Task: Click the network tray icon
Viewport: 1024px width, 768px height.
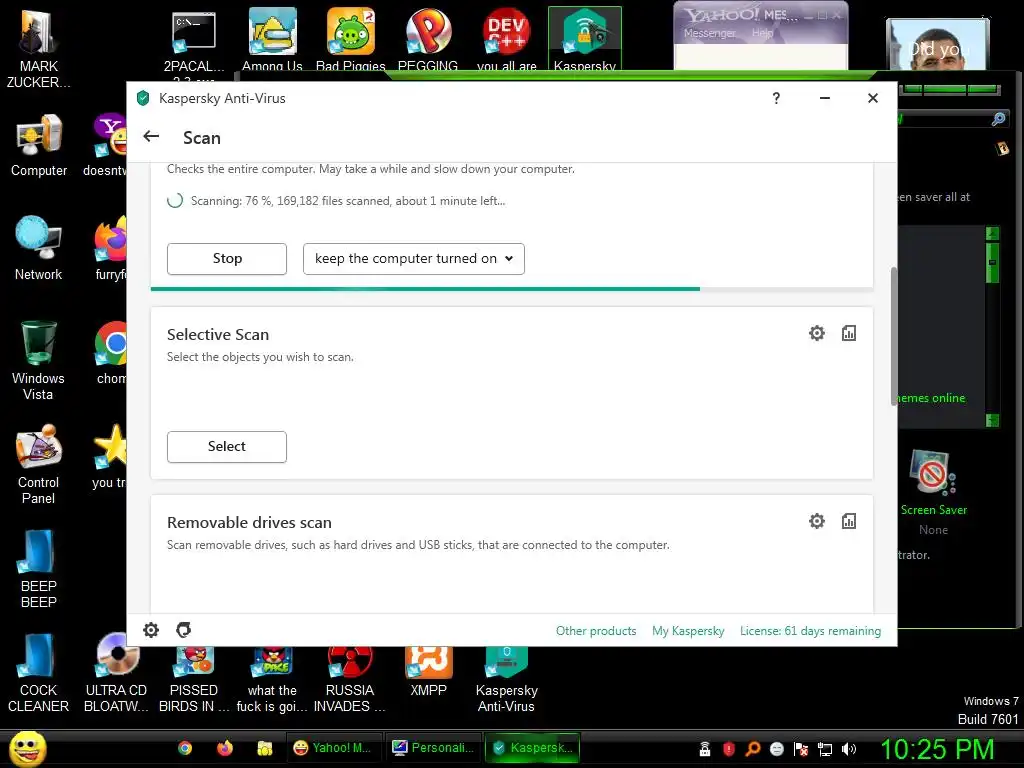Action: 825,749
